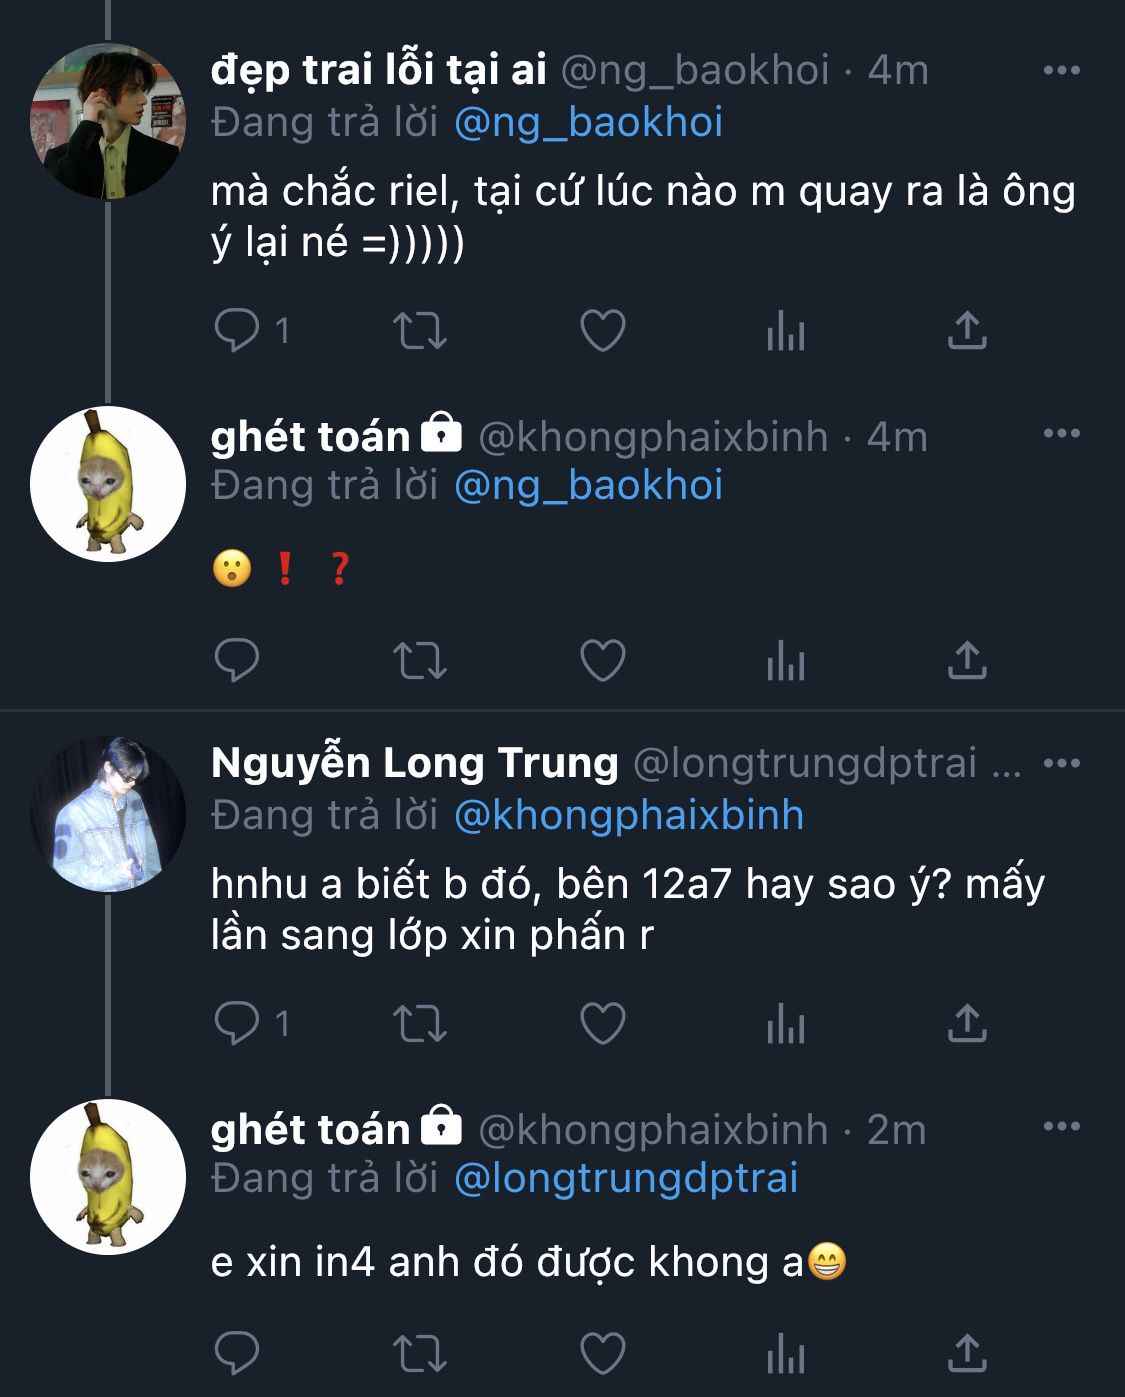Viewport: 1125px width, 1397px height.
Task: Reply to the 'e xin in4' tweet
Action: tap(237, 1353)
